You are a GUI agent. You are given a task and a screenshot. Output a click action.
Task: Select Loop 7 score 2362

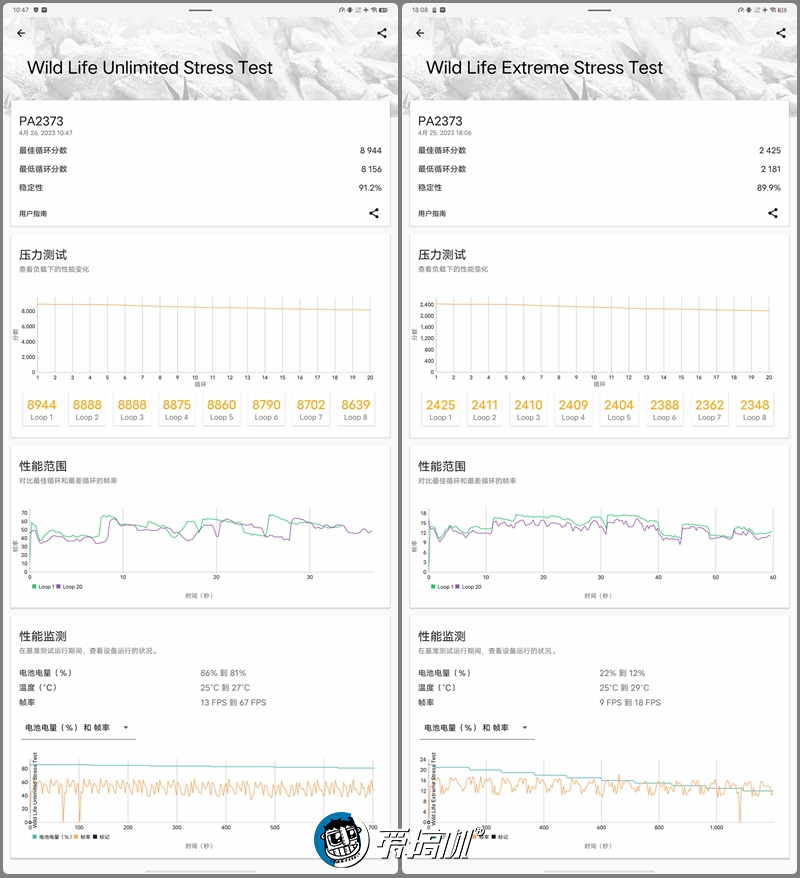[709, 409]
